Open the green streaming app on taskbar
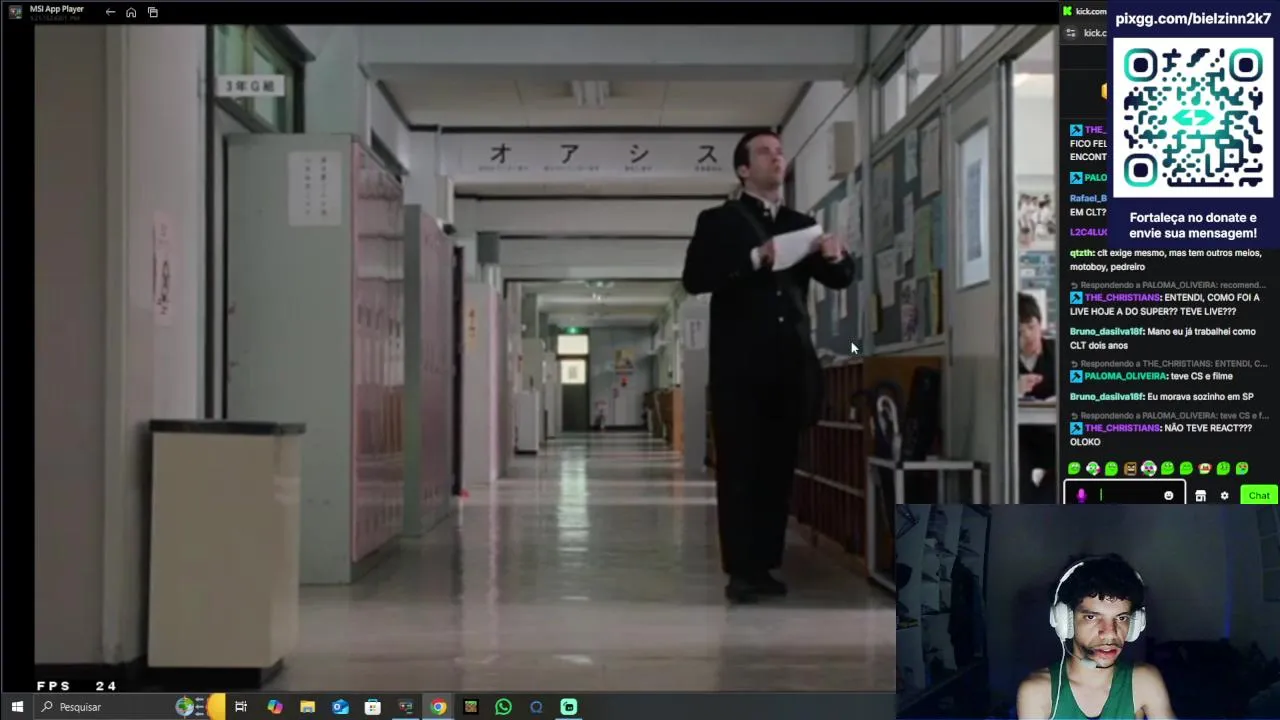This screenshot has height=720, width=1280. pyautogui.click(x=568, y=707)
